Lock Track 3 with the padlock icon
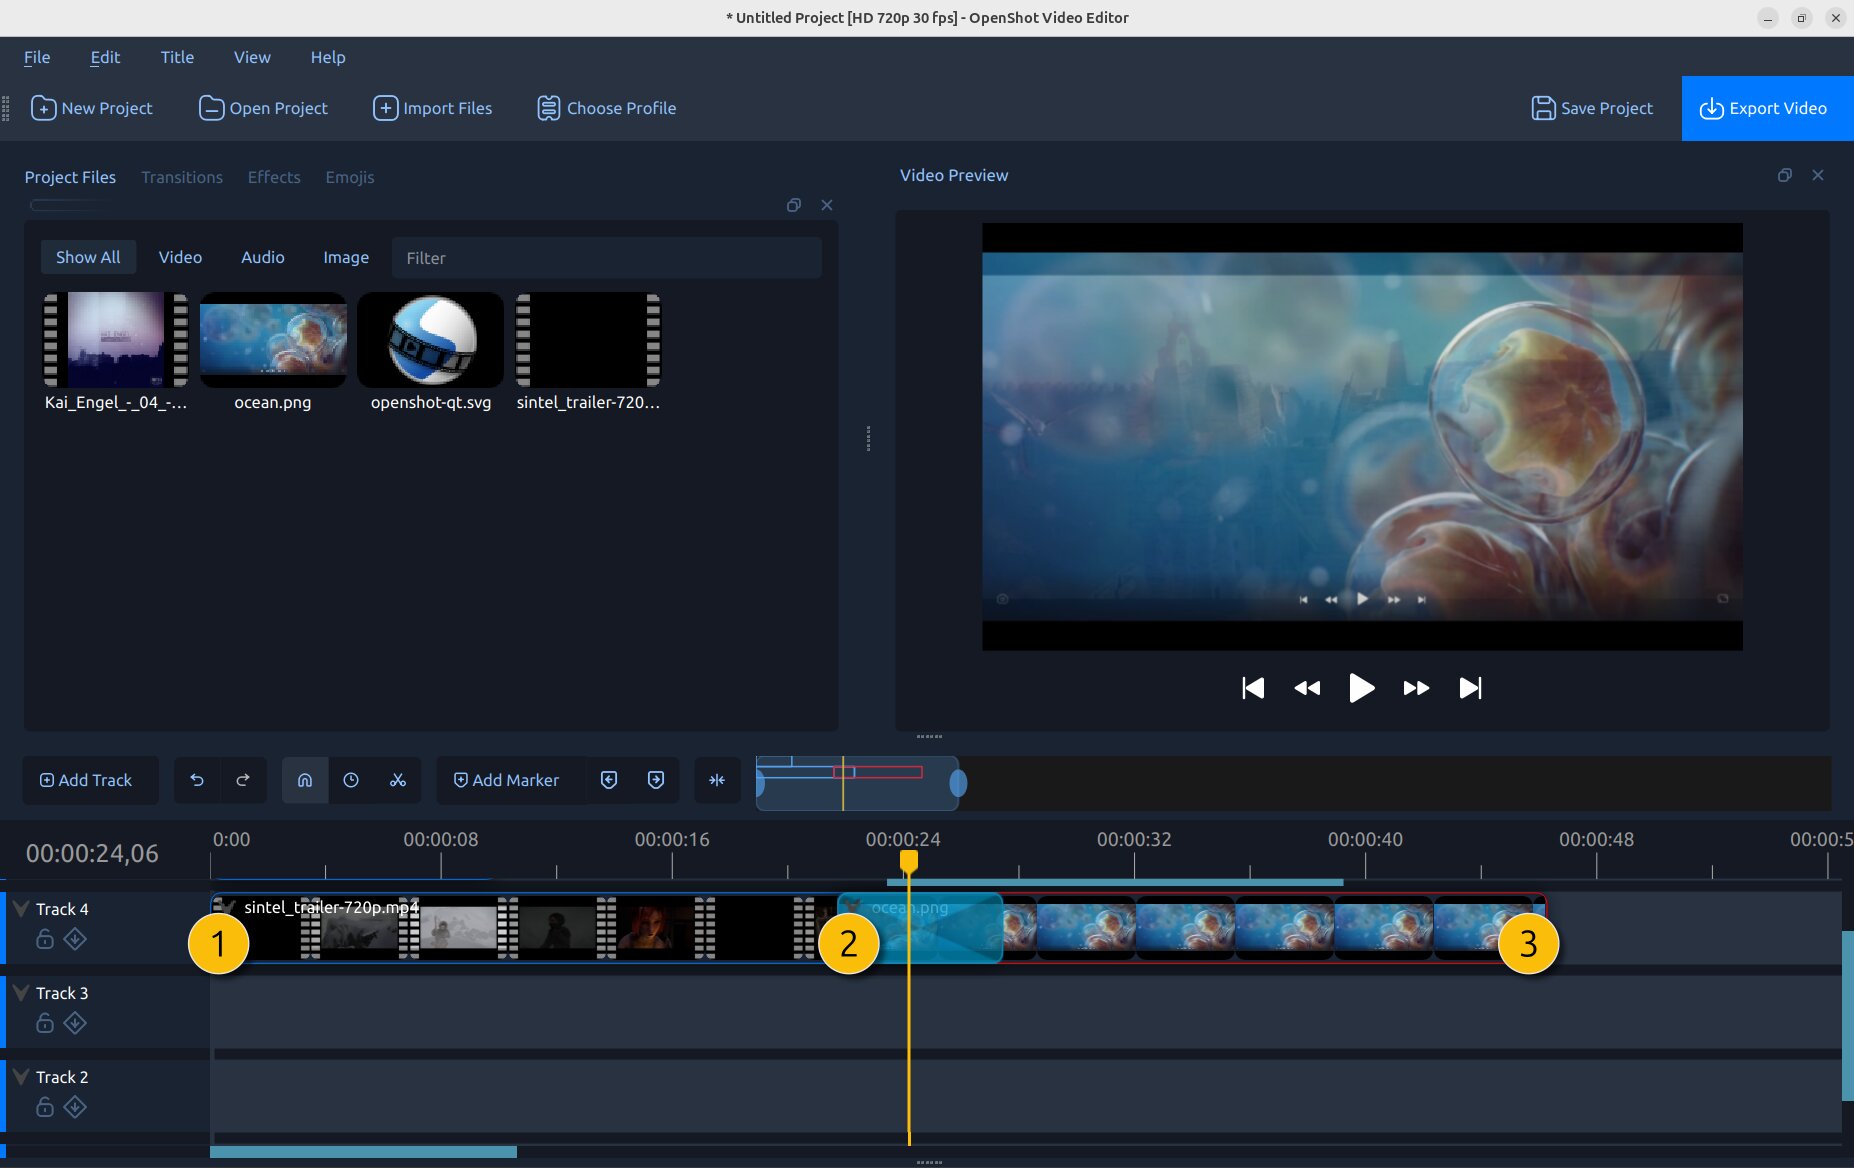The width and height of the screenshot is (1854, 1168). coord(44,1023)
